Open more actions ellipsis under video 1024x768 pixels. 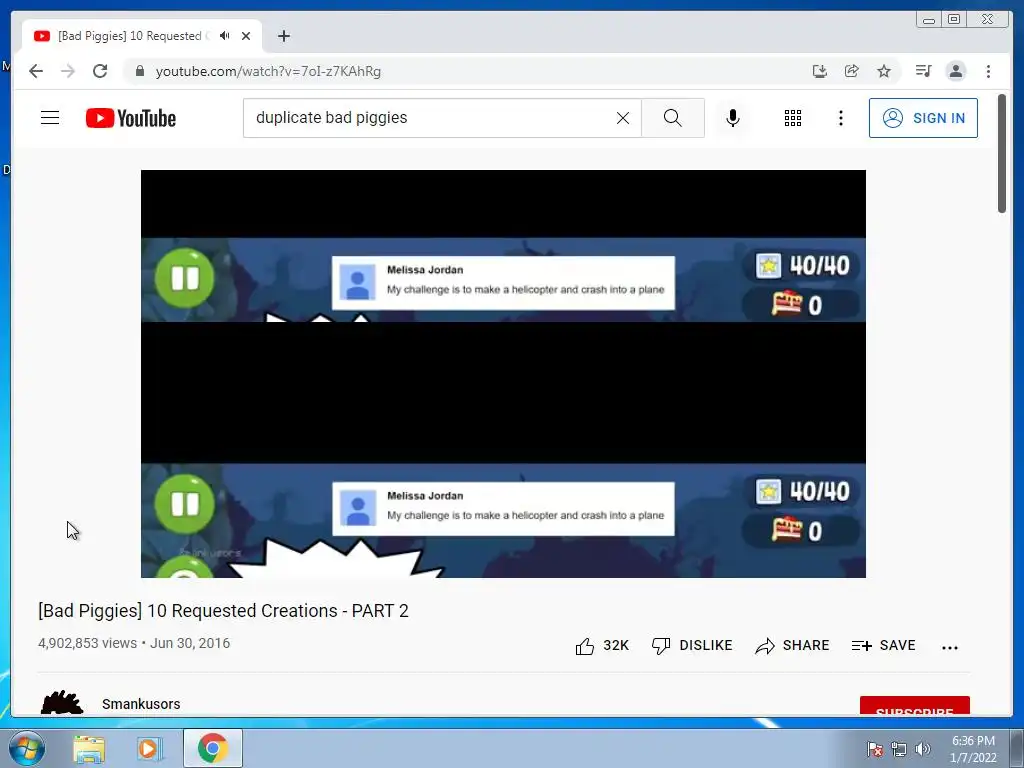point(950,647)
